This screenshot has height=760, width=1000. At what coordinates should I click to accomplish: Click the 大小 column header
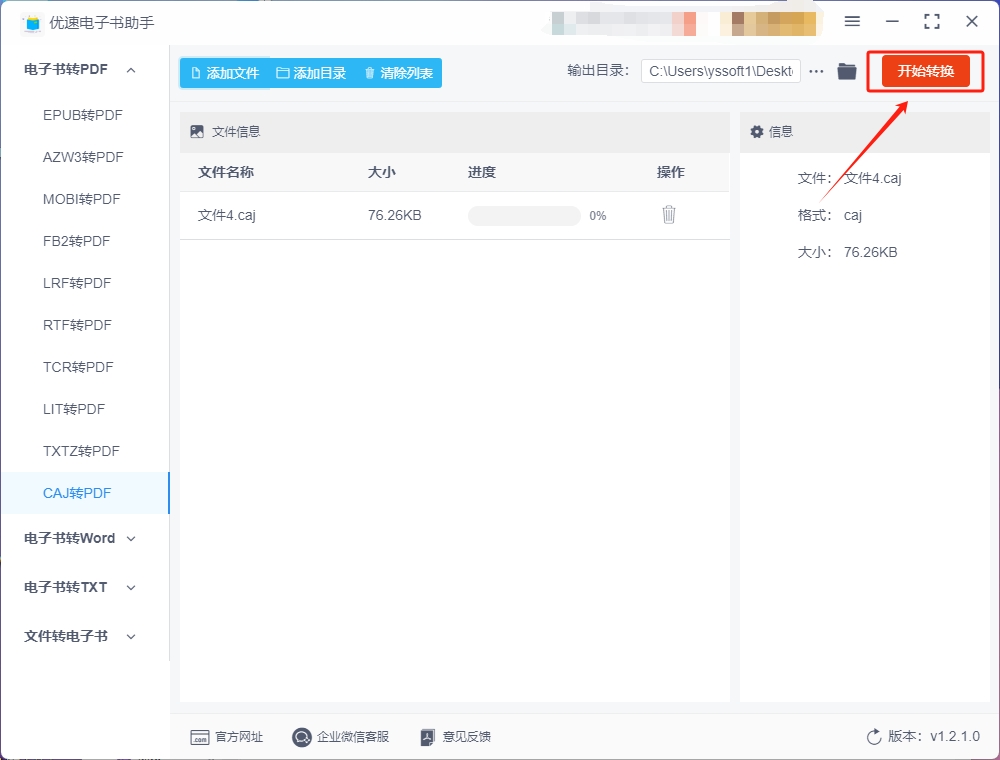tap(382, 172)
